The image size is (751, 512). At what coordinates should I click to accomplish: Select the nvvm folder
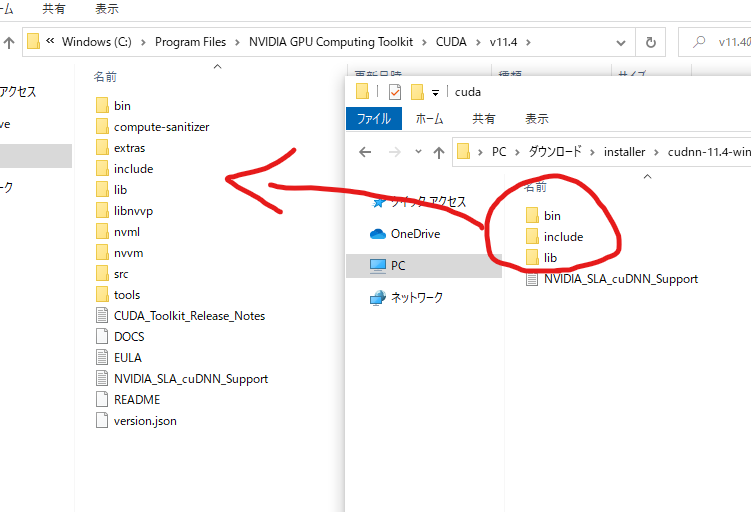(x=120, y=253)
